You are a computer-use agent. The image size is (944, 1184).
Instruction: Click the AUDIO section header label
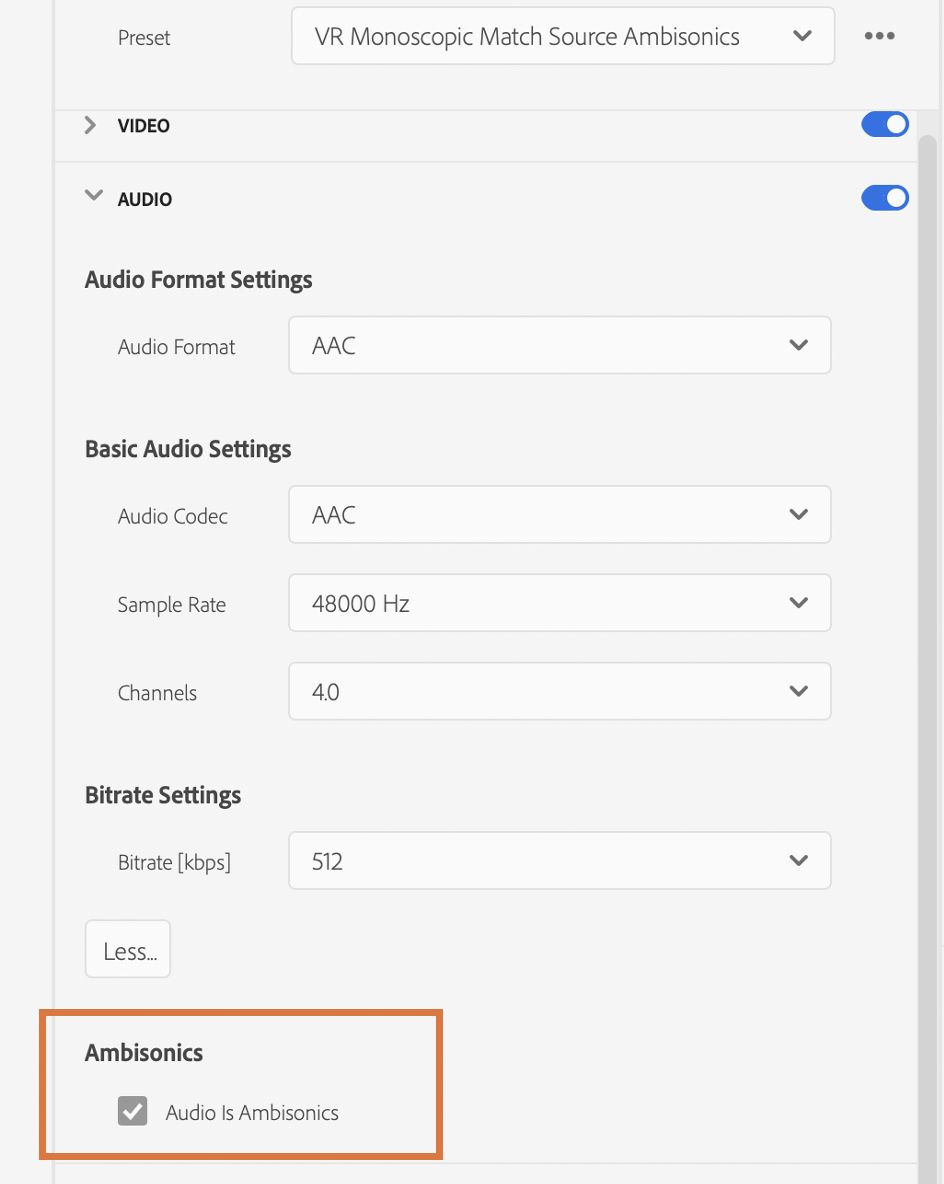click(x=145, y=199)
